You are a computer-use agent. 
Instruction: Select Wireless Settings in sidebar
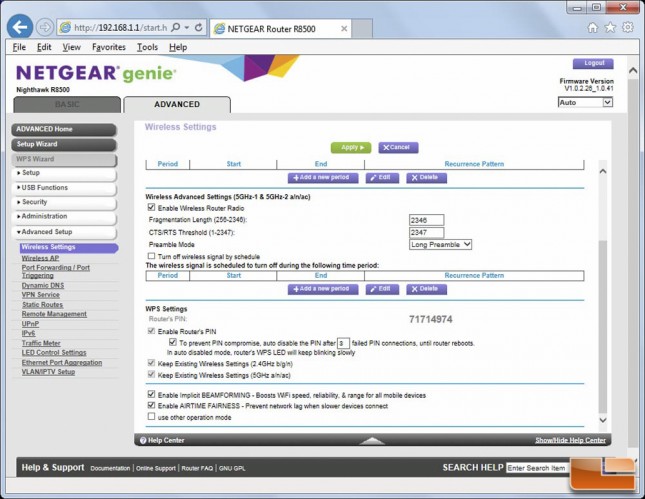tap(69, 247)
